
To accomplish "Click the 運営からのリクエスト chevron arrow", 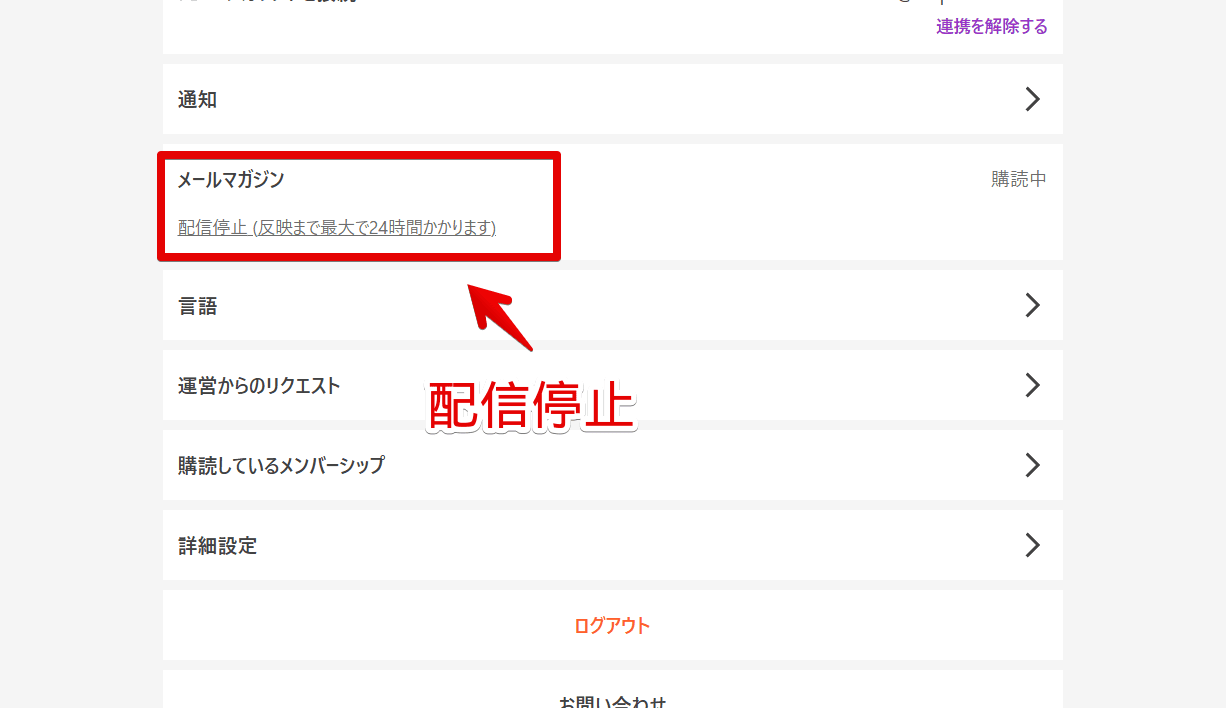I will 1033,385.
